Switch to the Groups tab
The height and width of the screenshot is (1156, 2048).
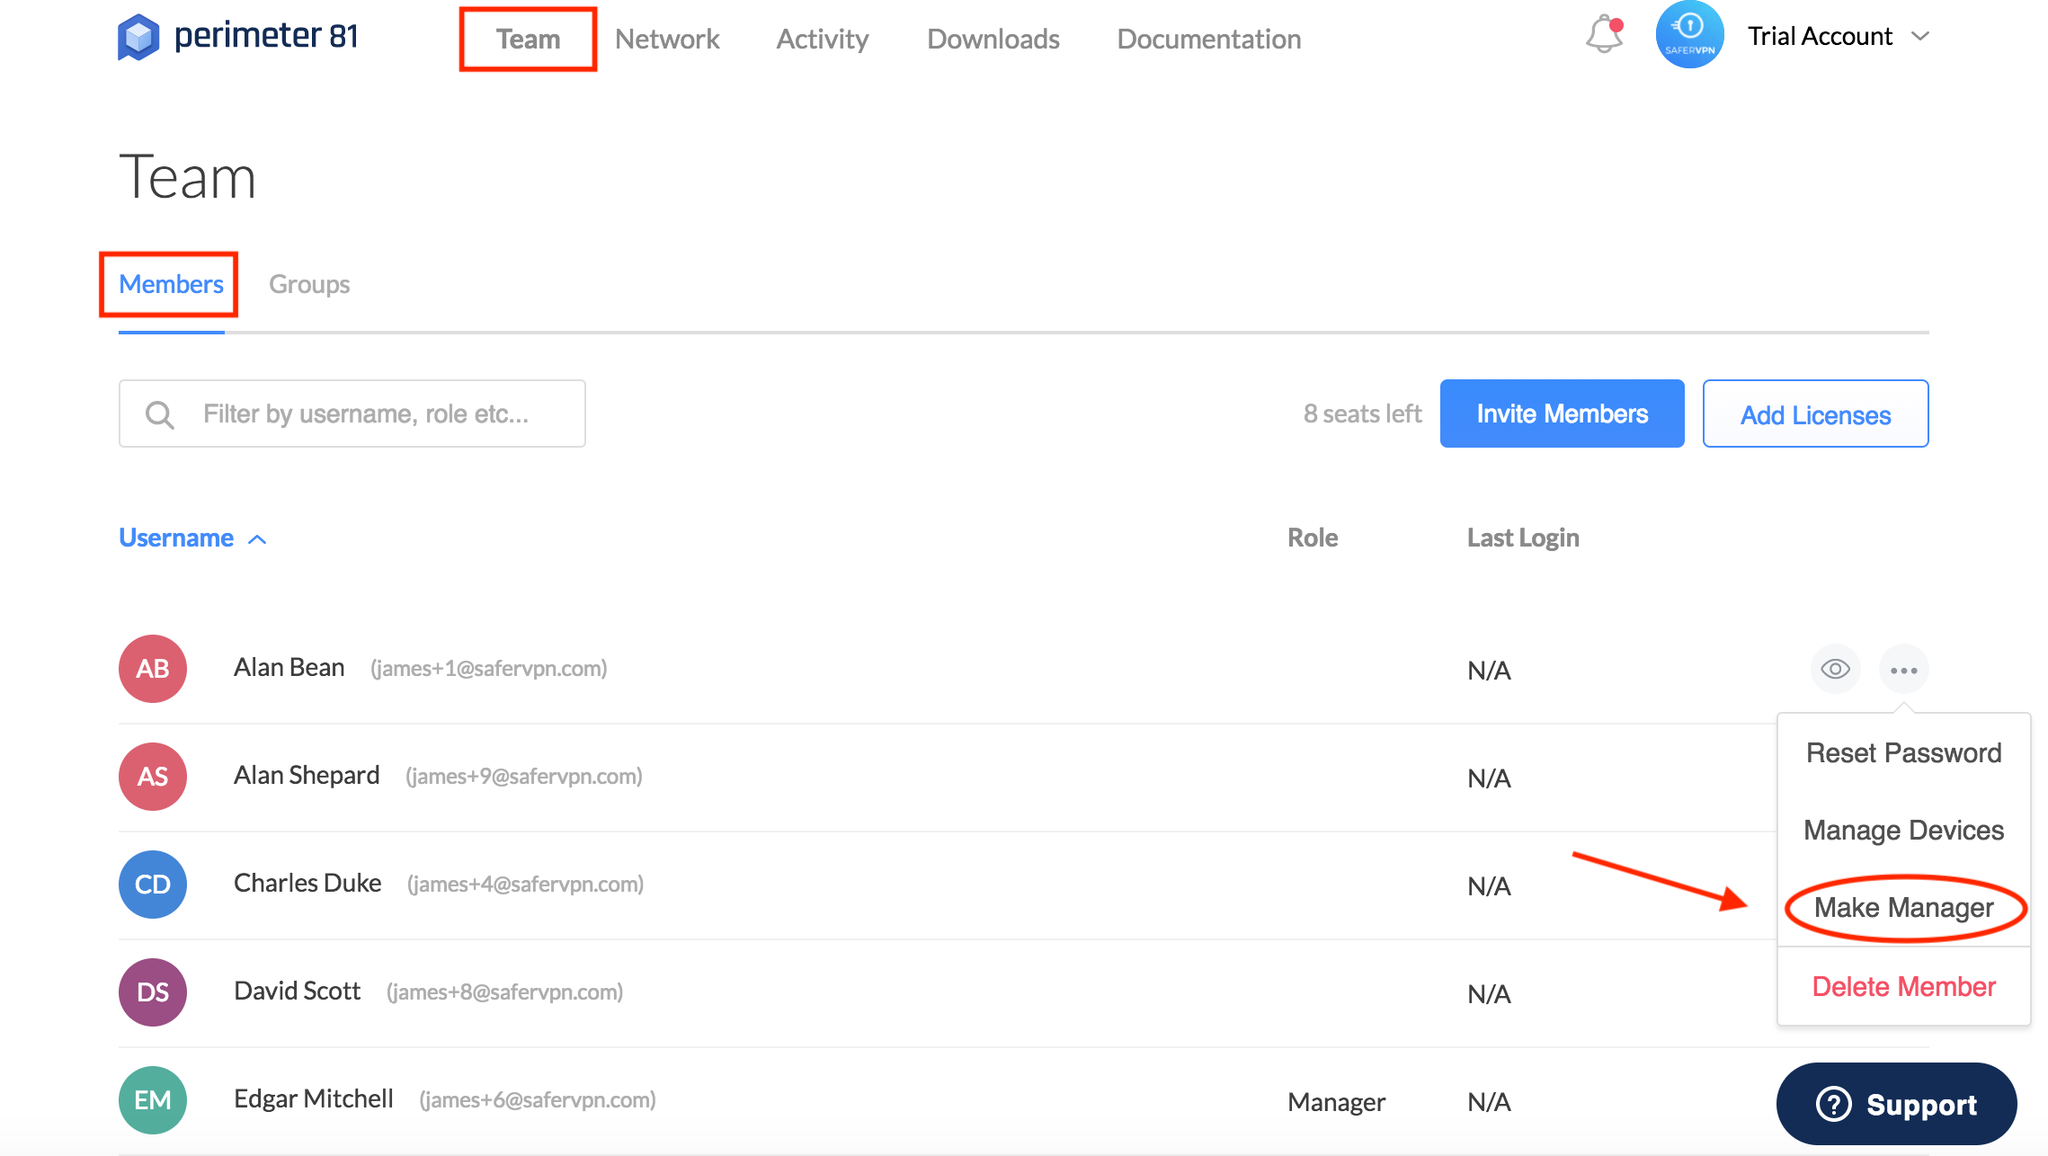309,284
